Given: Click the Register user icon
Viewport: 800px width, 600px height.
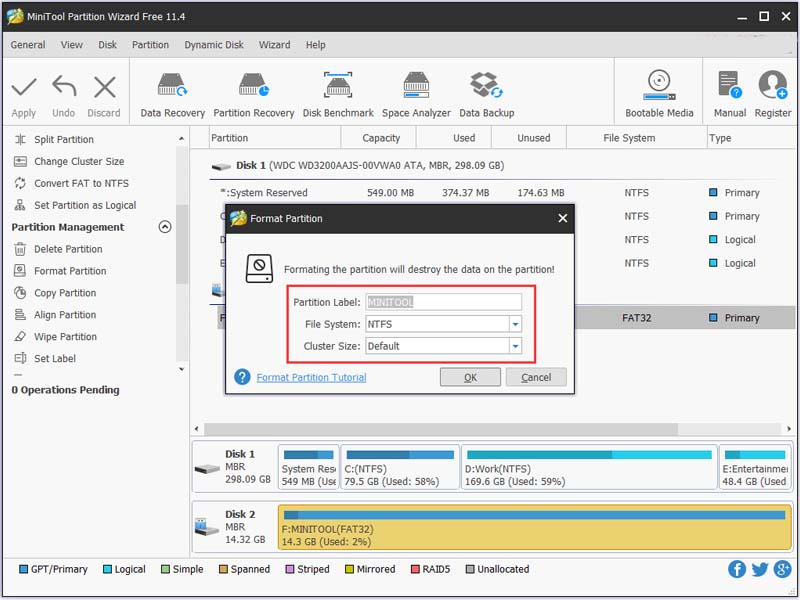Looking at the screenshot, I should click(772, 85).
